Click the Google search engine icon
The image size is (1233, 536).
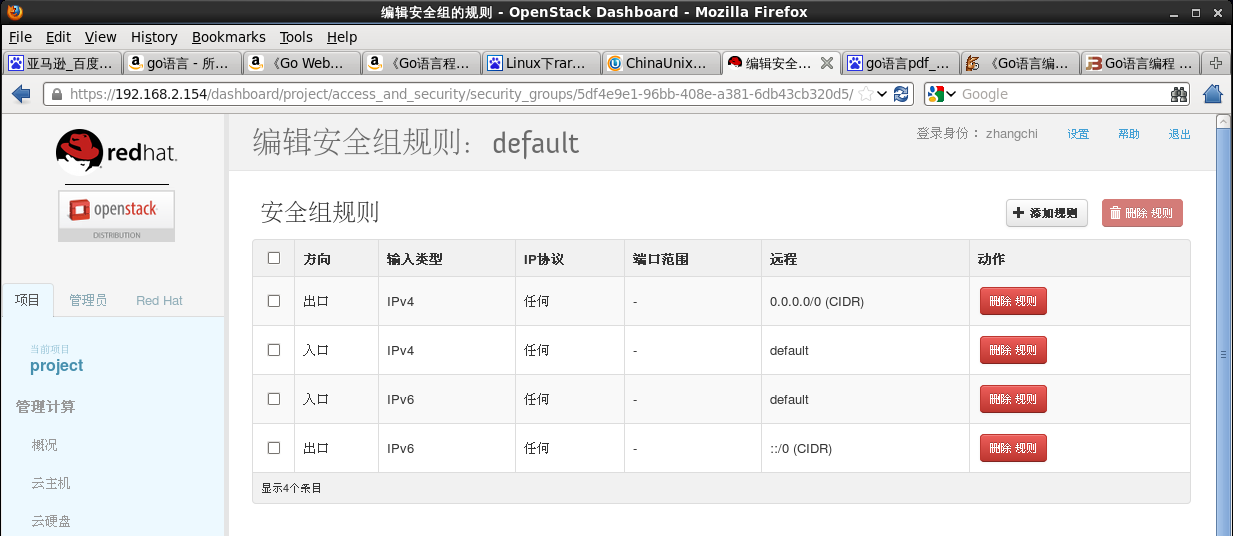tap(935, 94)
